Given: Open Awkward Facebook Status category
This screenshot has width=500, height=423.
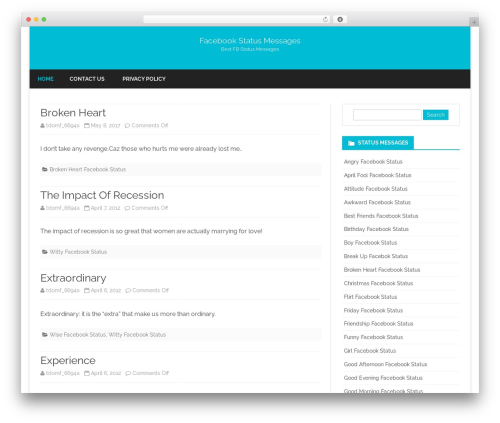Looking at the screenshot, I should (x=377, y=202).
